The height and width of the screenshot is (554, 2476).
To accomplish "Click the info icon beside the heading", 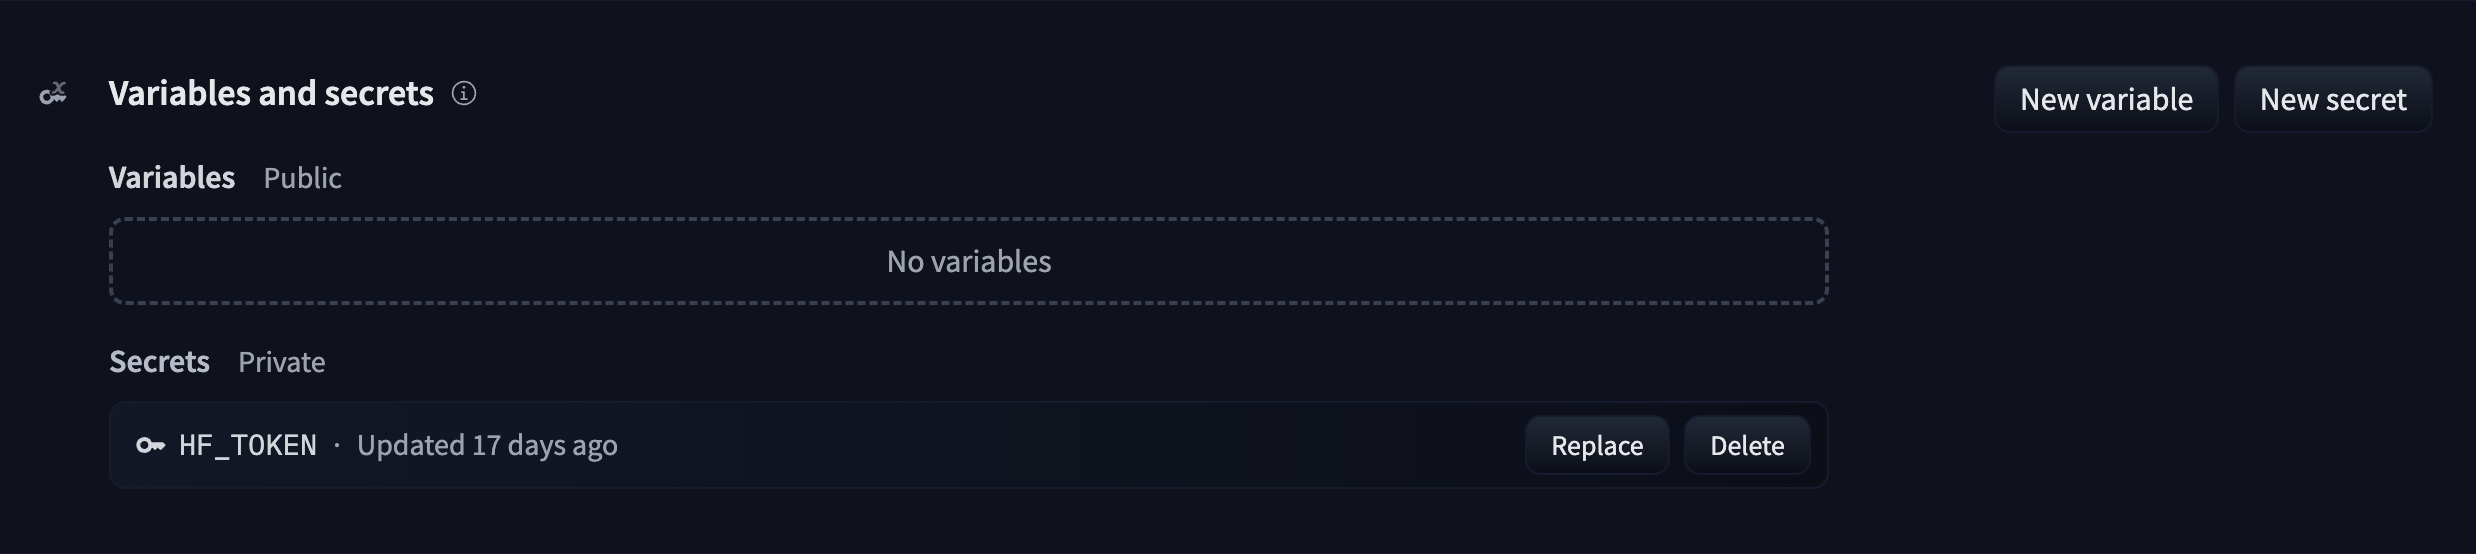I will click(464, 94).
